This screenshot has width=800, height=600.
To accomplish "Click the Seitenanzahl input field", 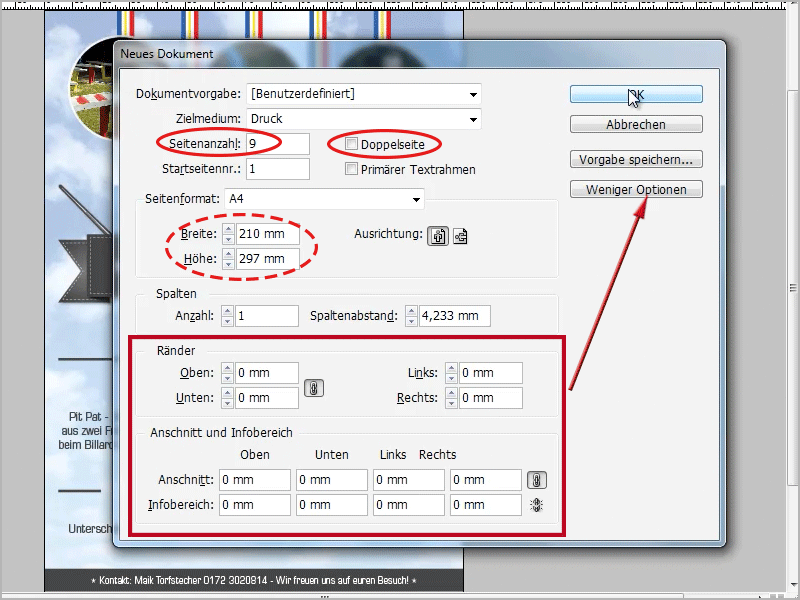I will [278, 144].
